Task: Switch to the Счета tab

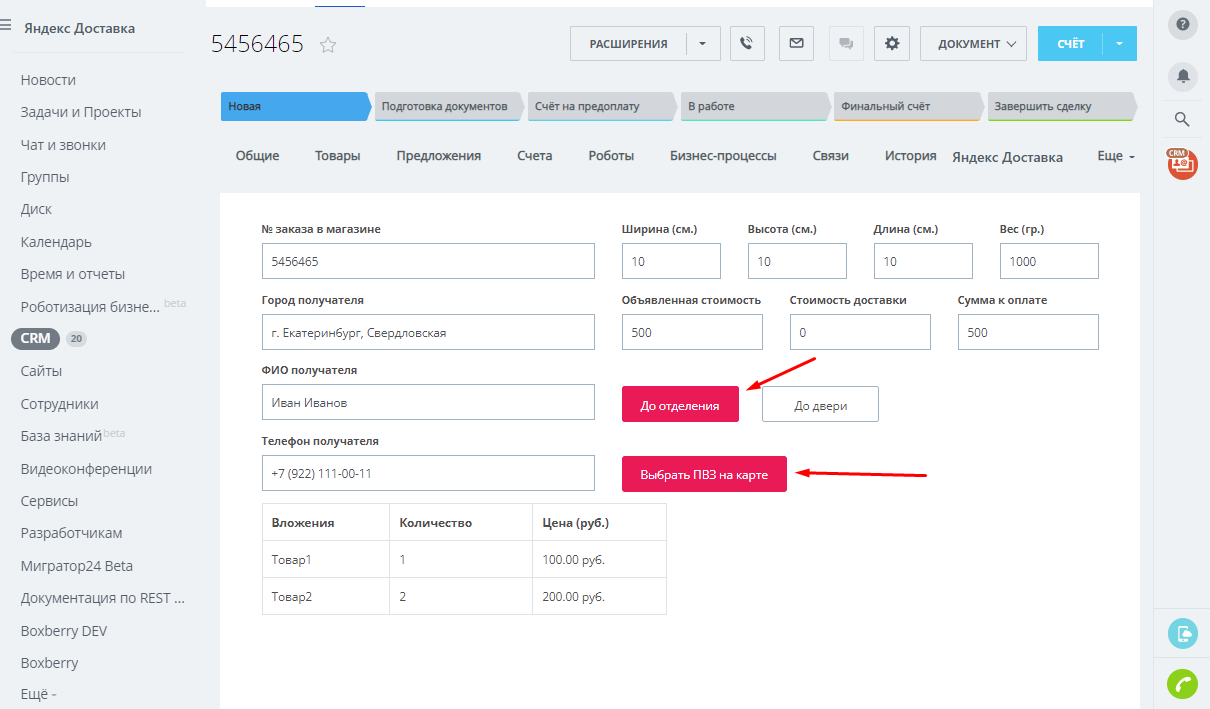Action: click(534, 156)
